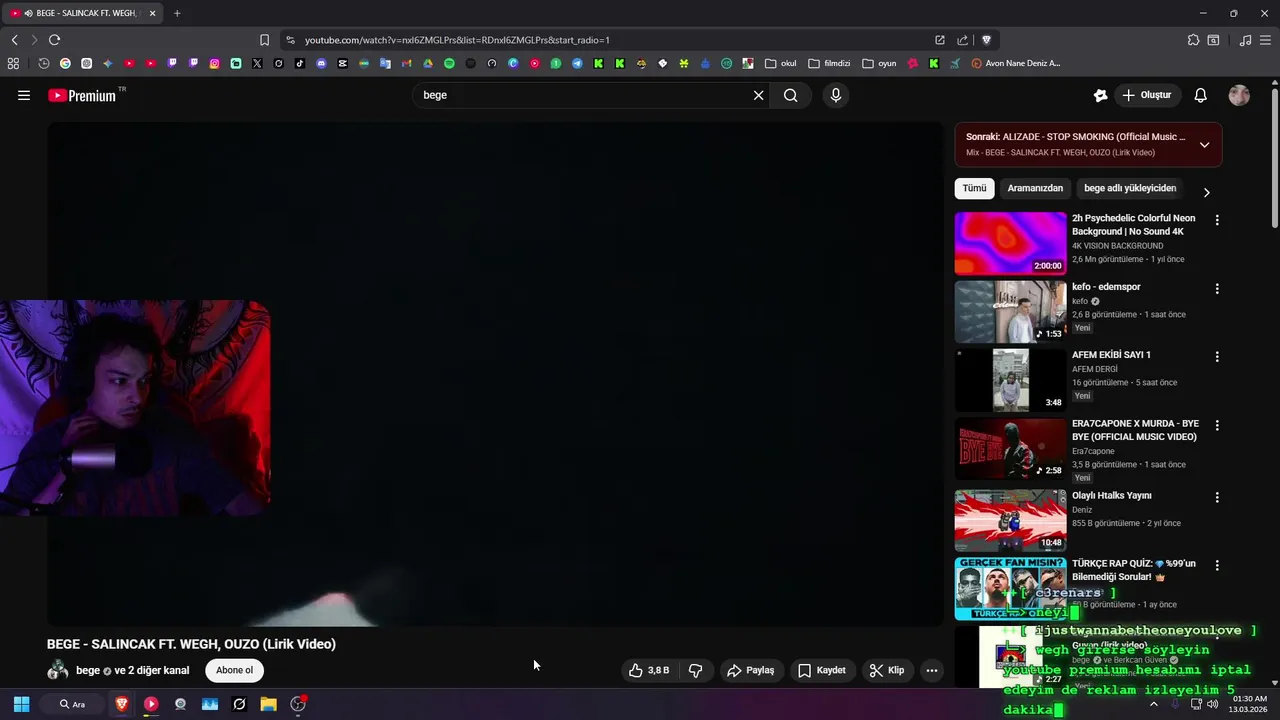Dislike the video with thumbs down
Screen dimensions: 1280x720
click(696, 670)
